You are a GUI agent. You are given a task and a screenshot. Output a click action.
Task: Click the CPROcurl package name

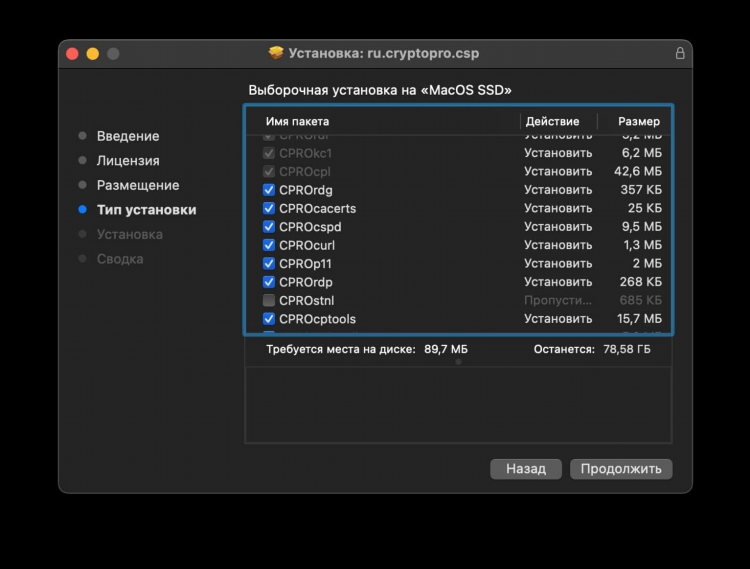coord(307,245)
